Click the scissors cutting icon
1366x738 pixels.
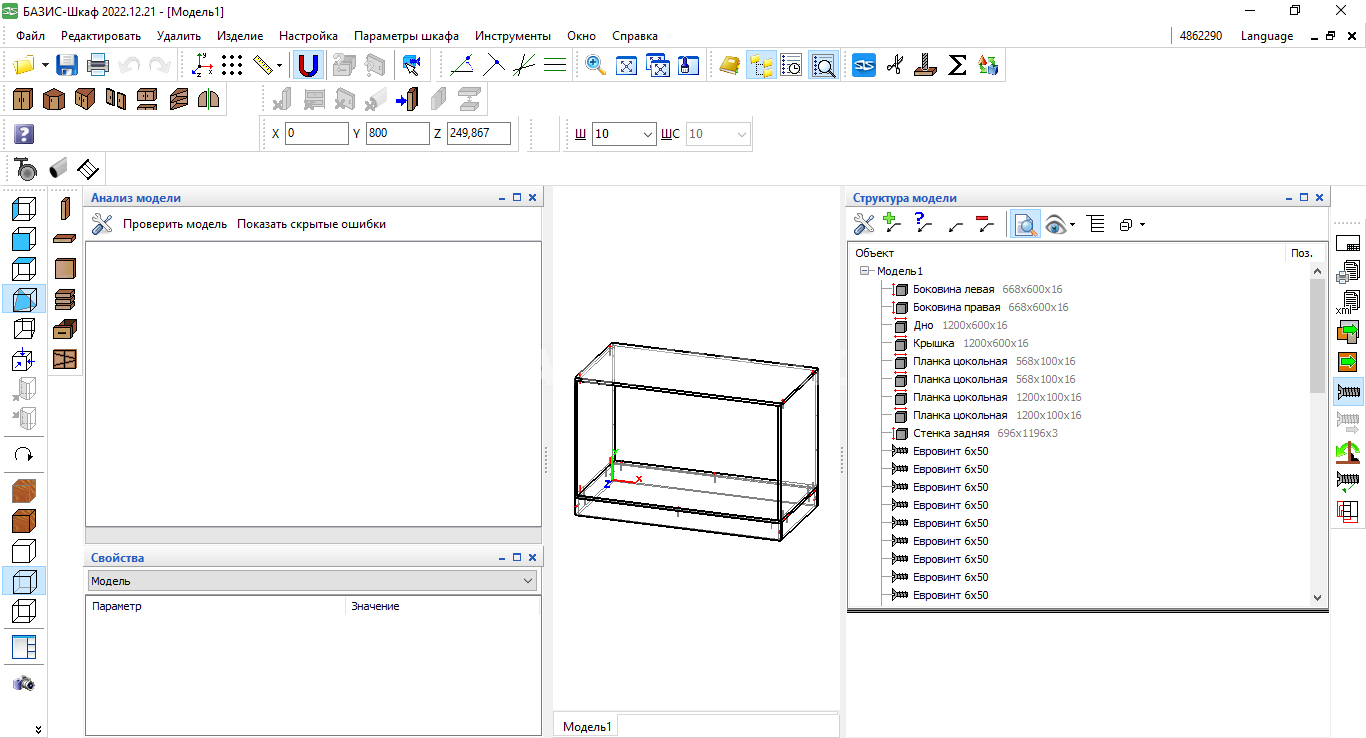coord(895,66)
